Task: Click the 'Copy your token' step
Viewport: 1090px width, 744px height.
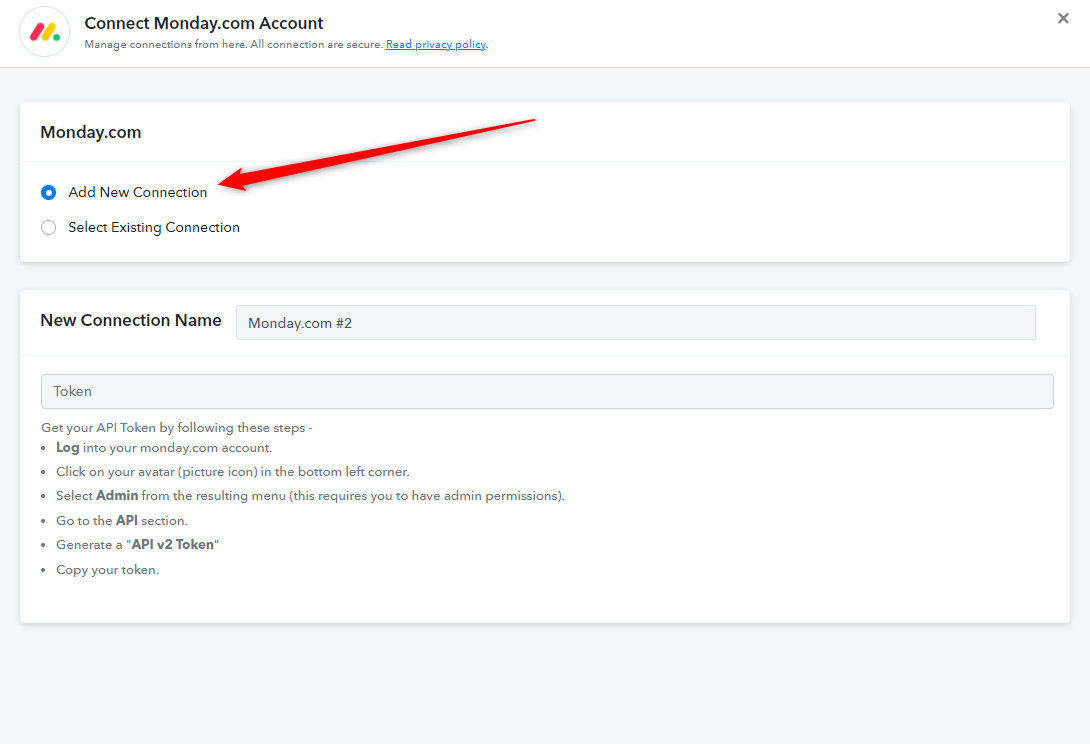Action: (x=108, y=569)
